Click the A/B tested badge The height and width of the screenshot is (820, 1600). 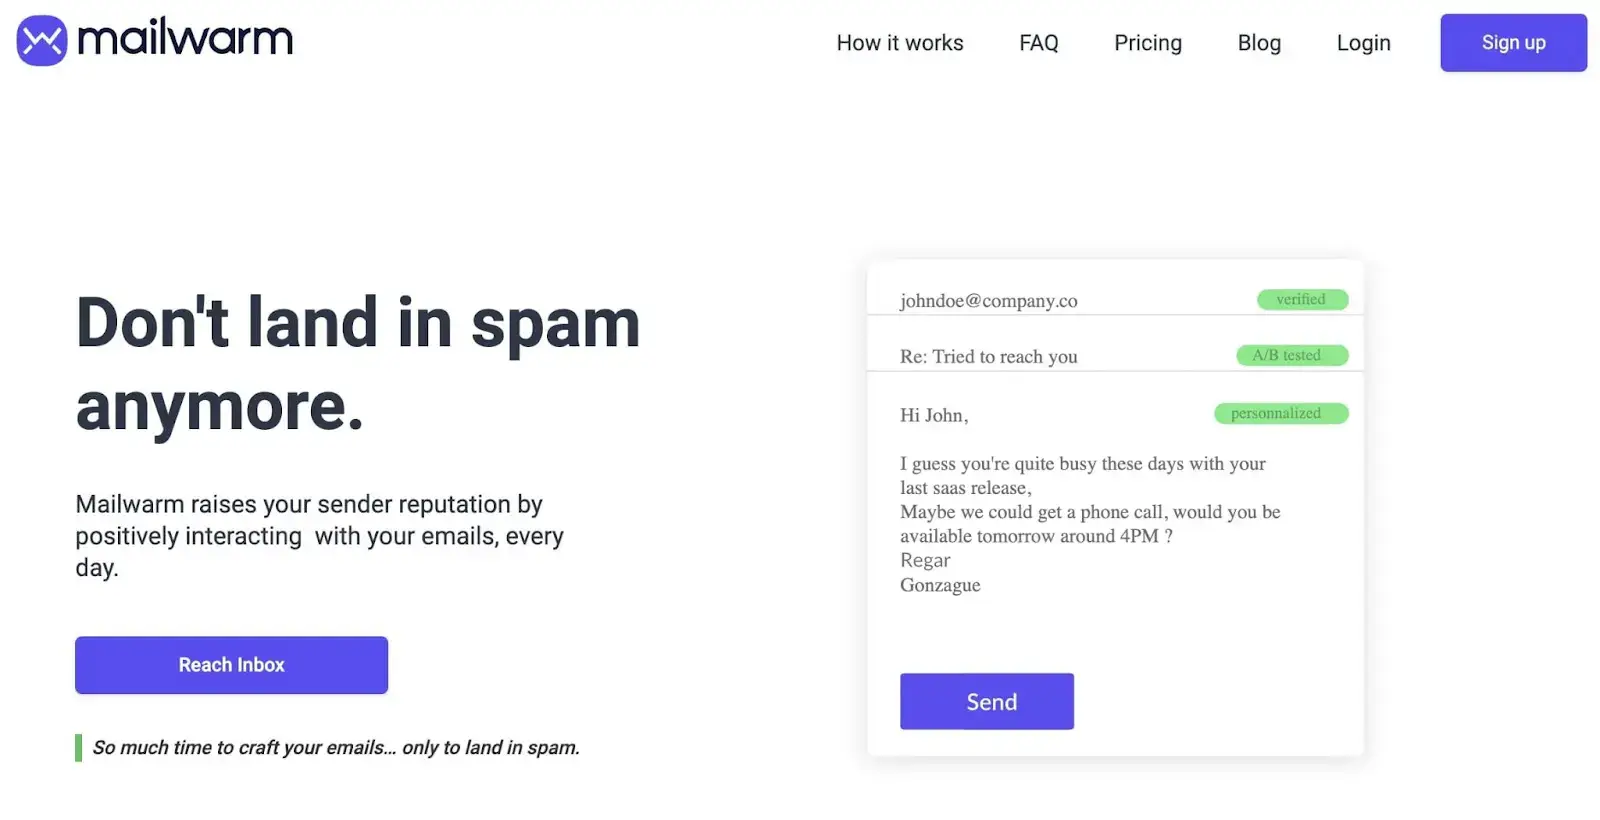1291,356
